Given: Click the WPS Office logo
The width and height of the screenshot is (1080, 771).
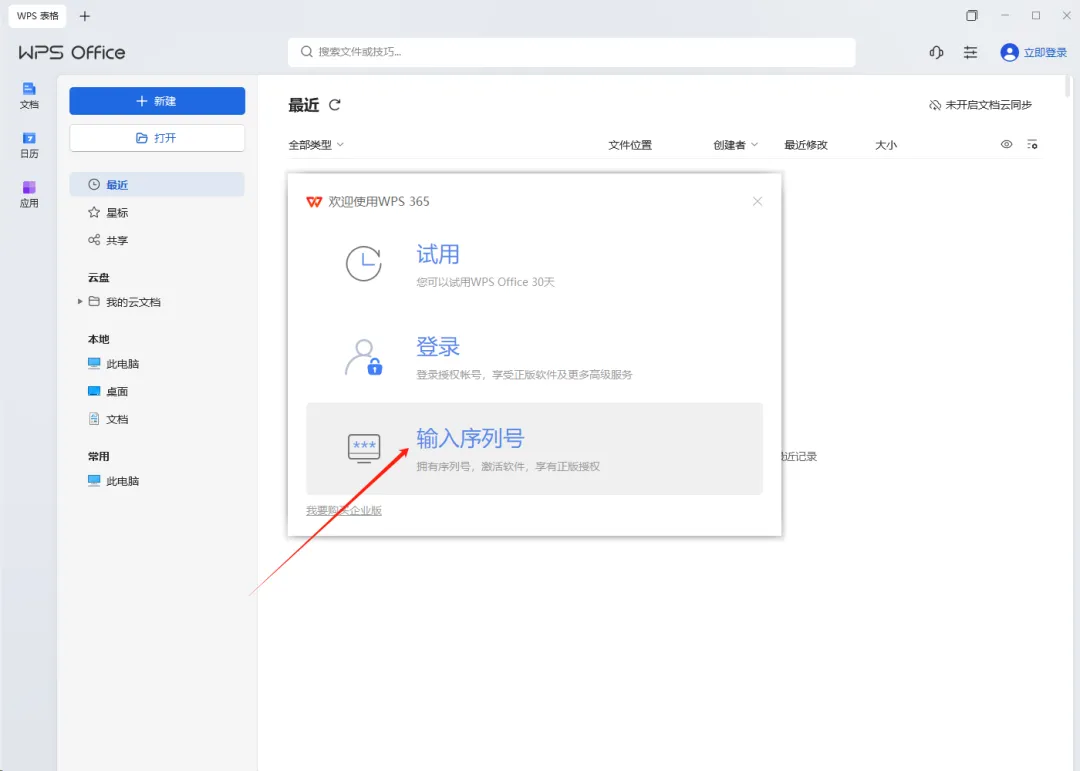Looking at the screenshot, I should 72,52.
